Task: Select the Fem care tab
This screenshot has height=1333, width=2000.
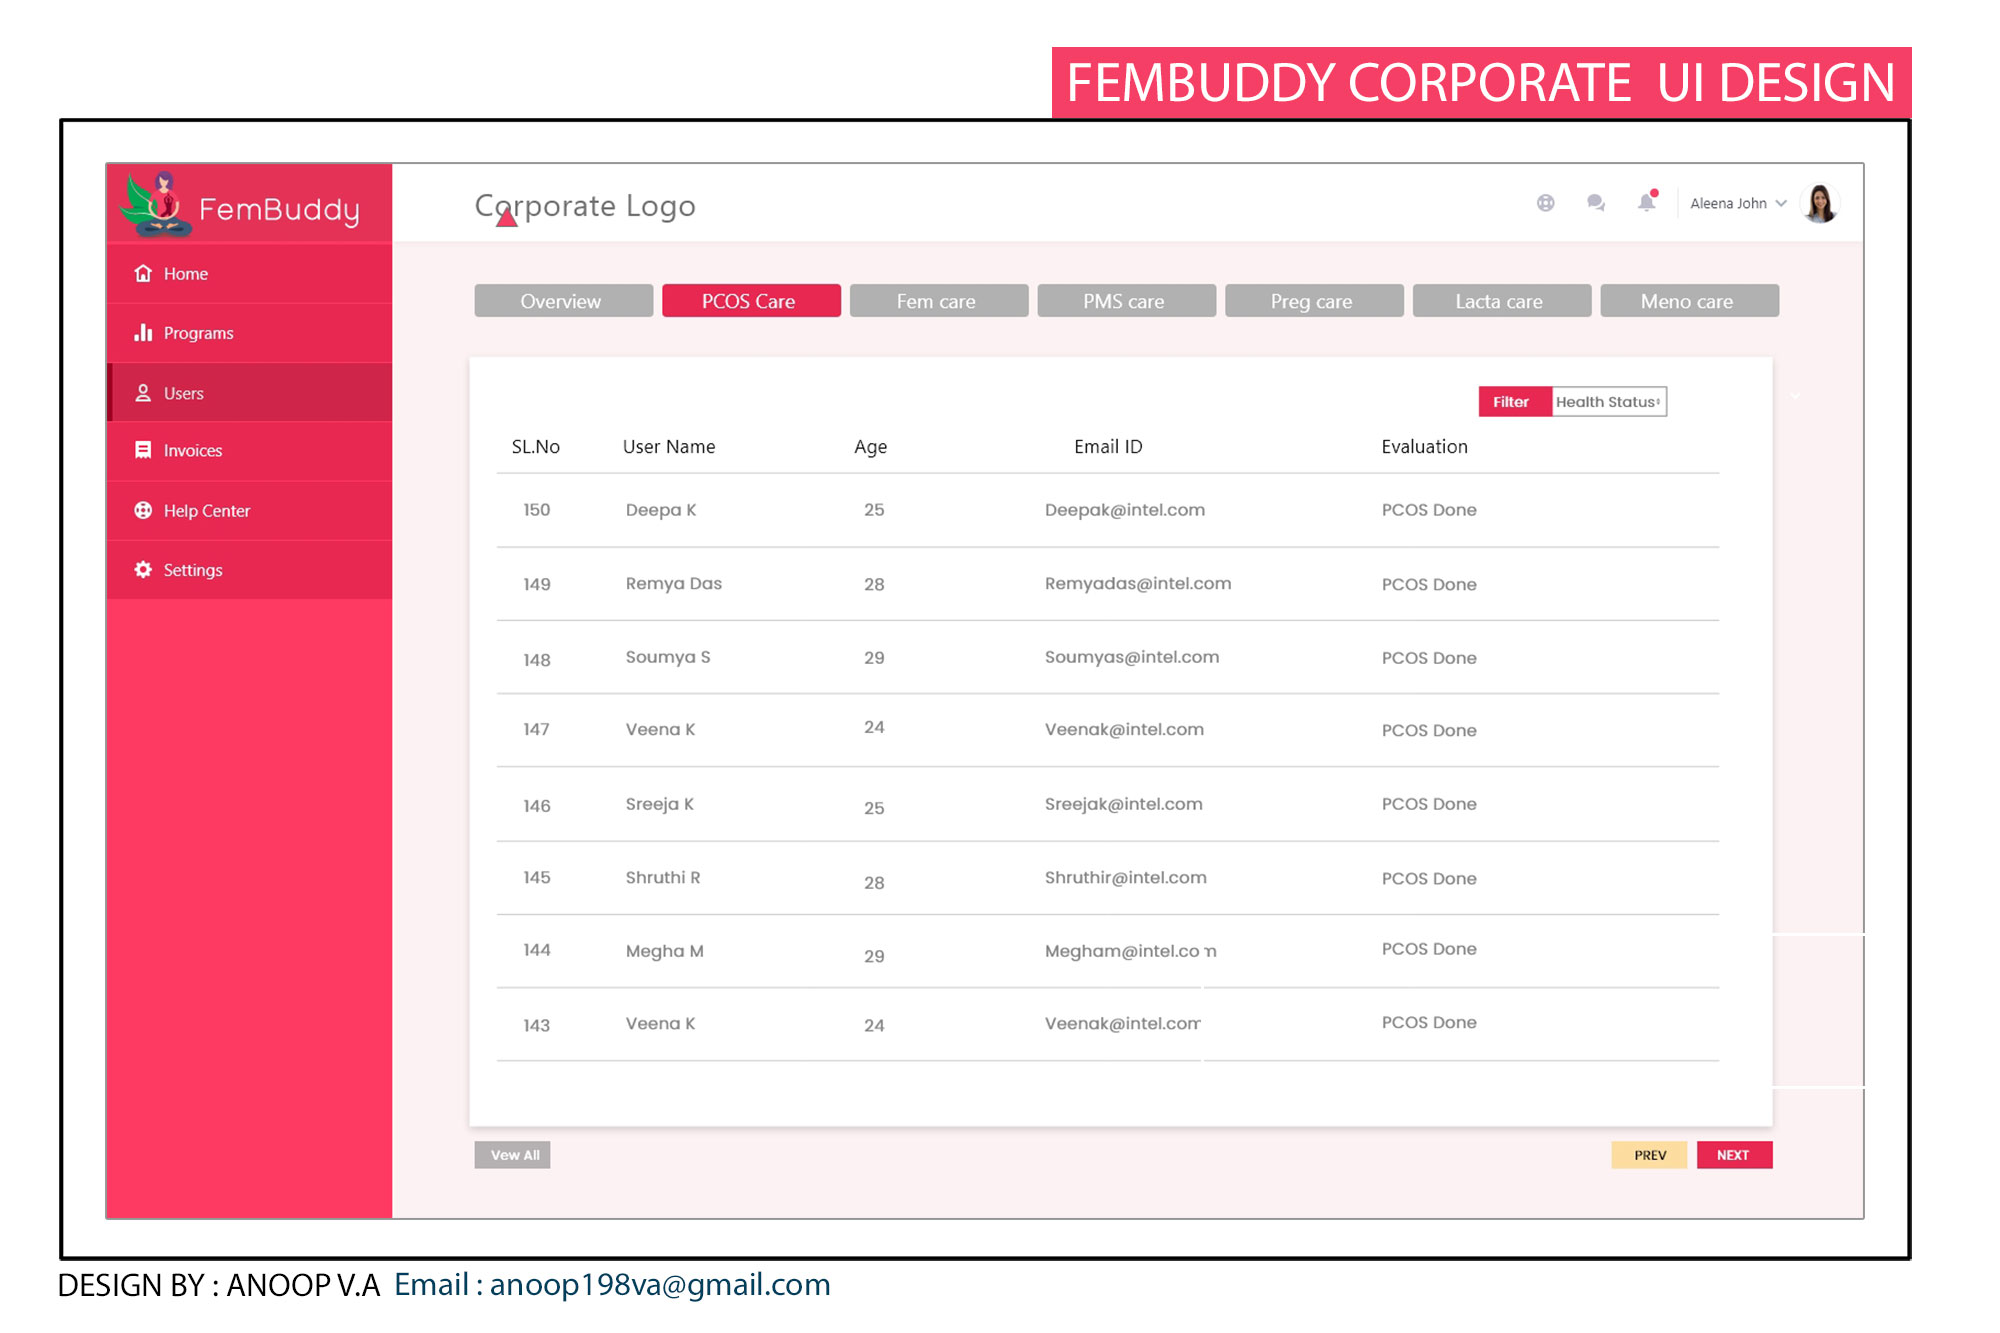Action: pyautogui.click(x=938, y=301)
